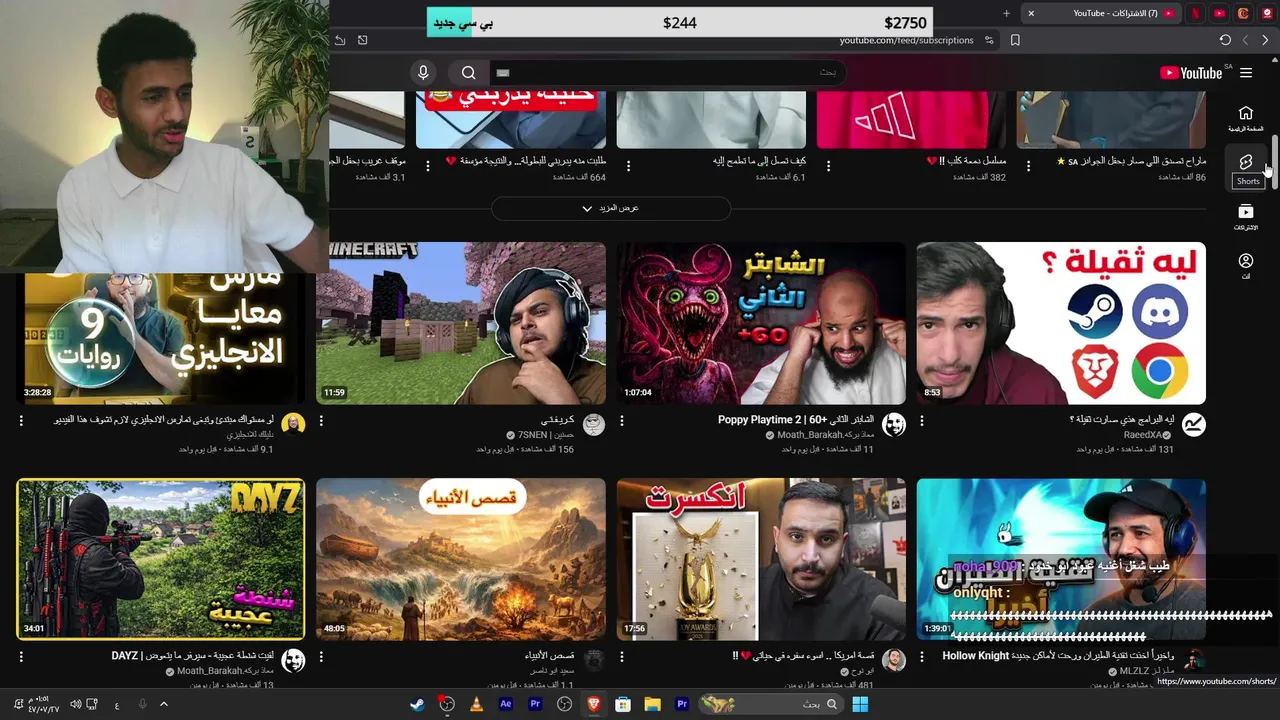The image size is (1280, 720).
Task: Open the YouTube hamburger guide menu
Action: click(1246, 73)
